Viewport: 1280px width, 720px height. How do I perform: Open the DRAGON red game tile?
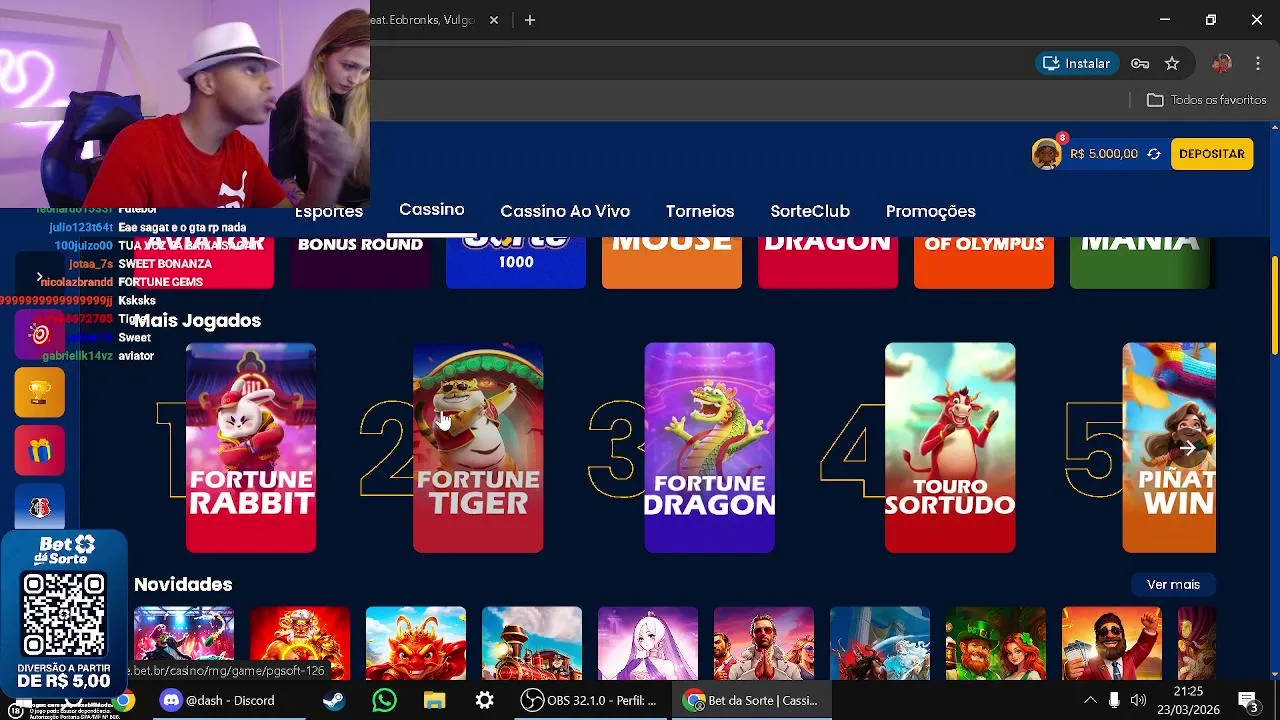(x=828, y=262)
